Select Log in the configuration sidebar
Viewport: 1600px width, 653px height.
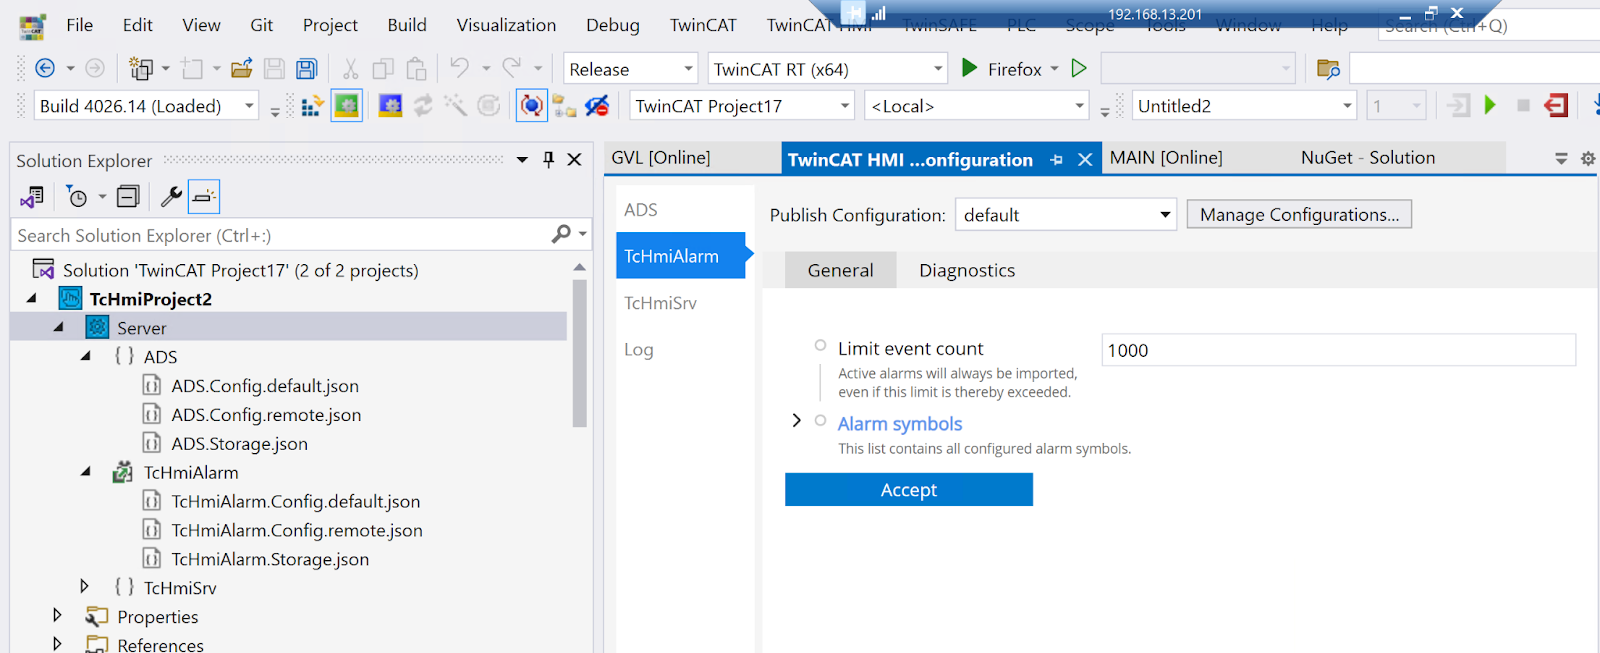point(639,350)
